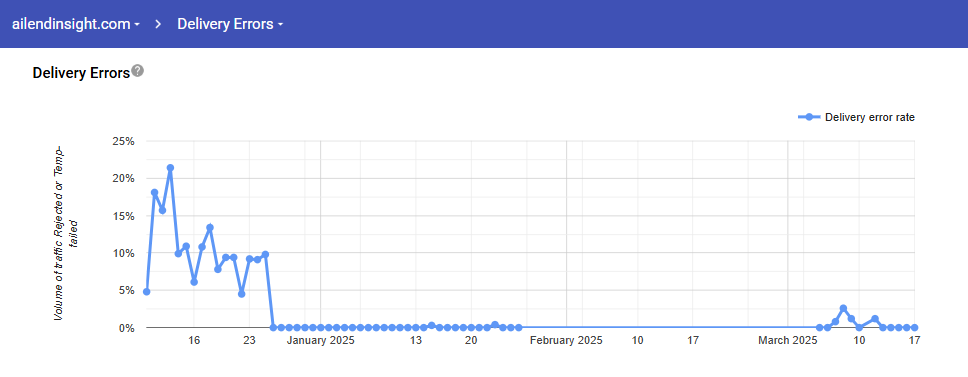Click the 'February 2025' axis label
The width and height of the screenshot is (968, 377).
pyautogui.click(x=566, y=341)
